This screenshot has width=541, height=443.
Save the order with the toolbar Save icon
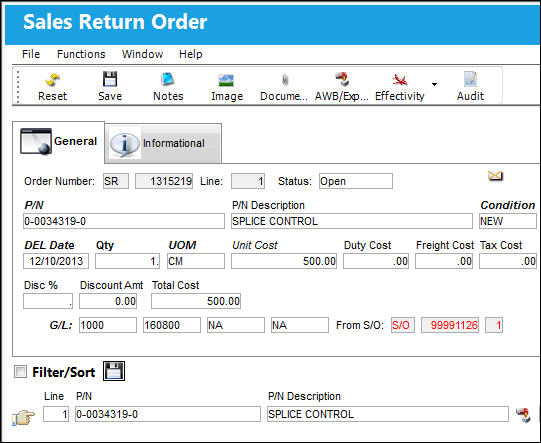click(110, 79)
